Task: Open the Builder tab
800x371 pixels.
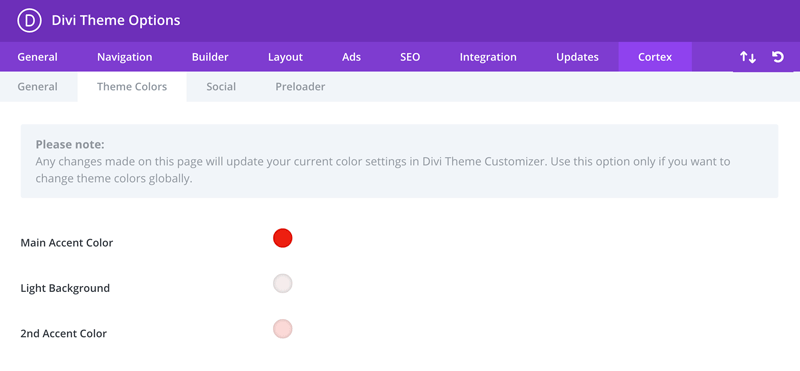Action: pyautogui.click(x=210, y=57)
